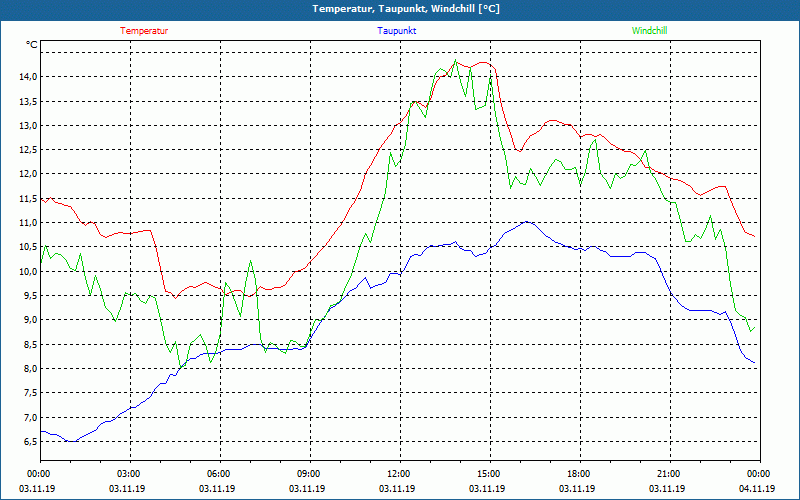Click the 04.11.19 date label
Image resolution: width=800 pixels, height=500 pixels.
(757, 489)
